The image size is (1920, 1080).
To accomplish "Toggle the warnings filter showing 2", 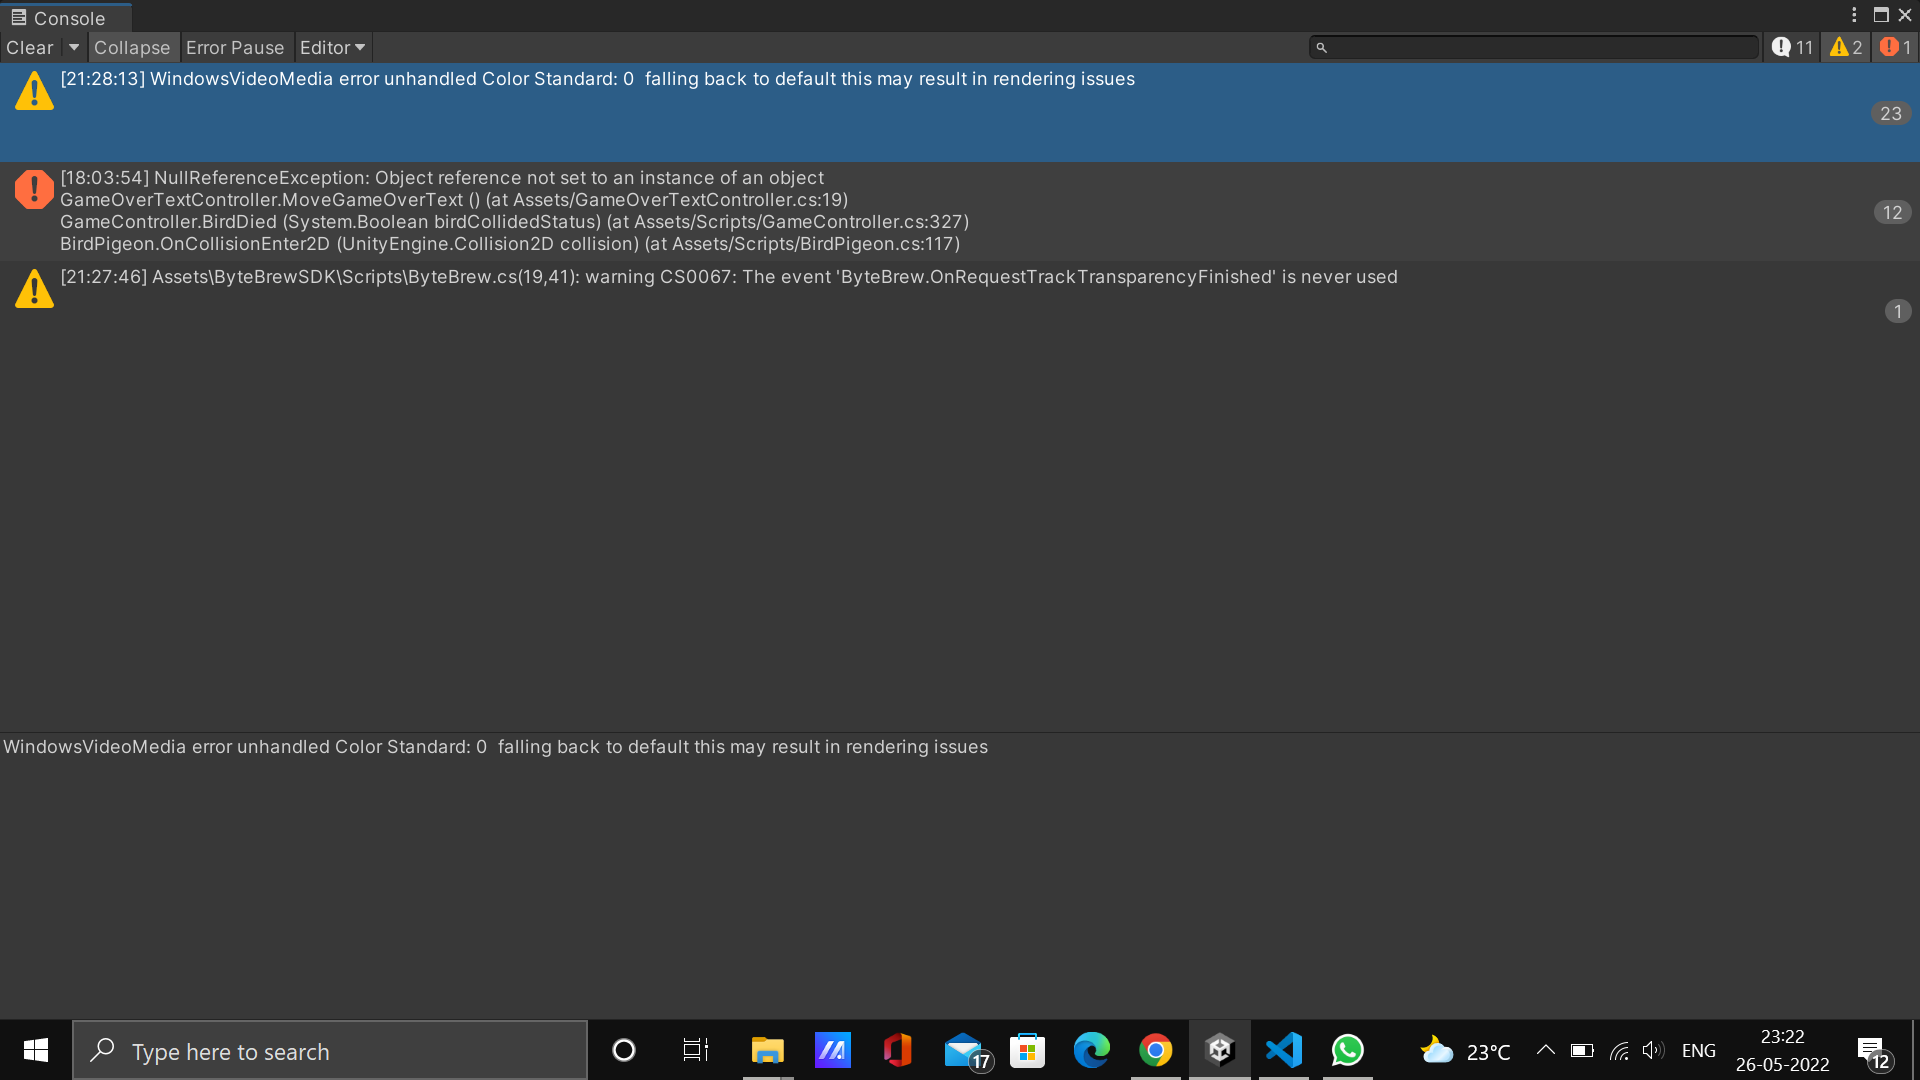I will tap(1846, 47).
